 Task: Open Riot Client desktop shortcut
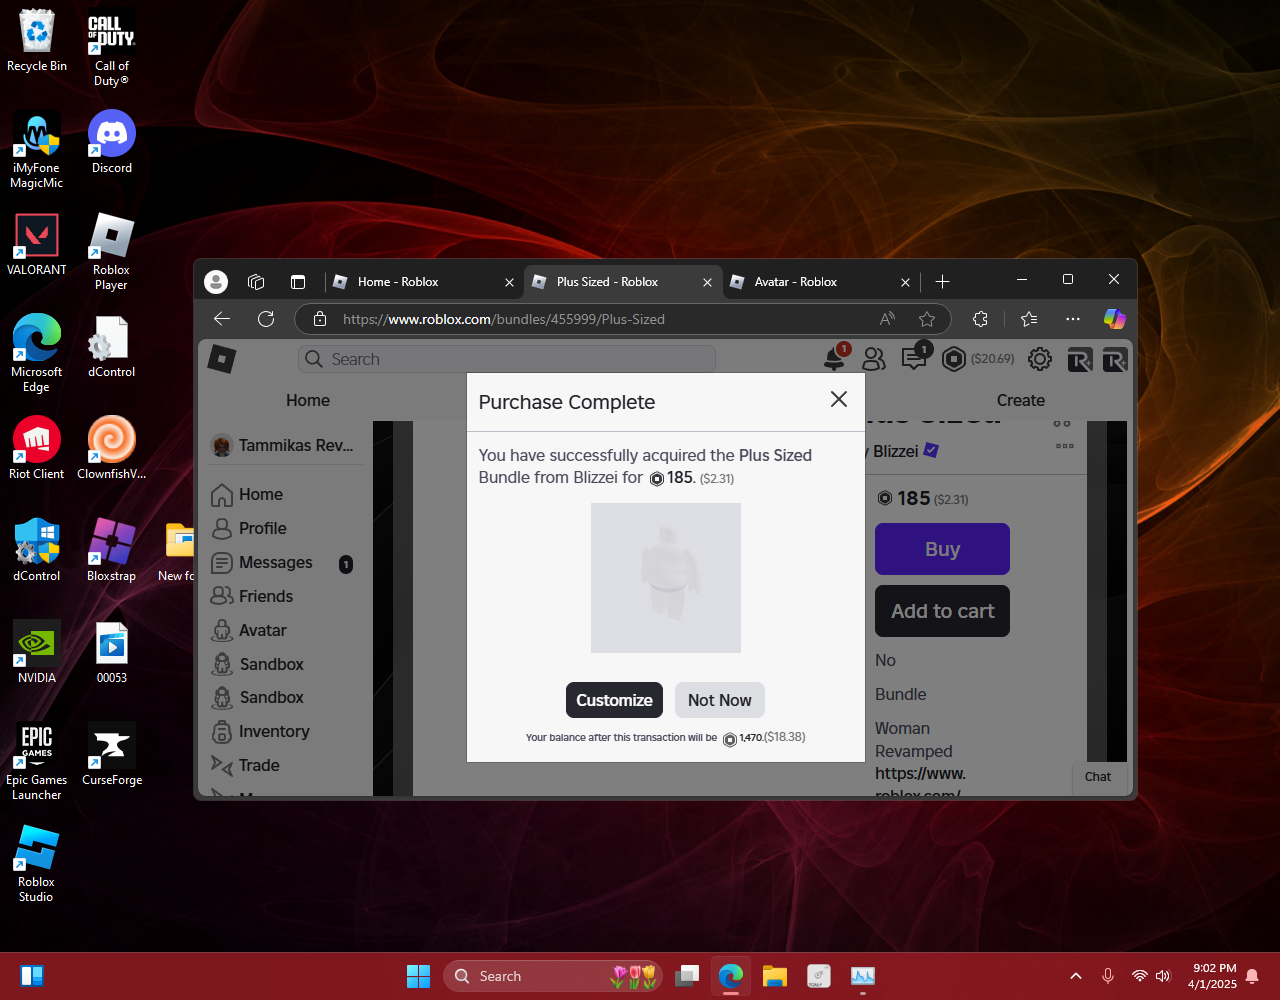point(37,448)
